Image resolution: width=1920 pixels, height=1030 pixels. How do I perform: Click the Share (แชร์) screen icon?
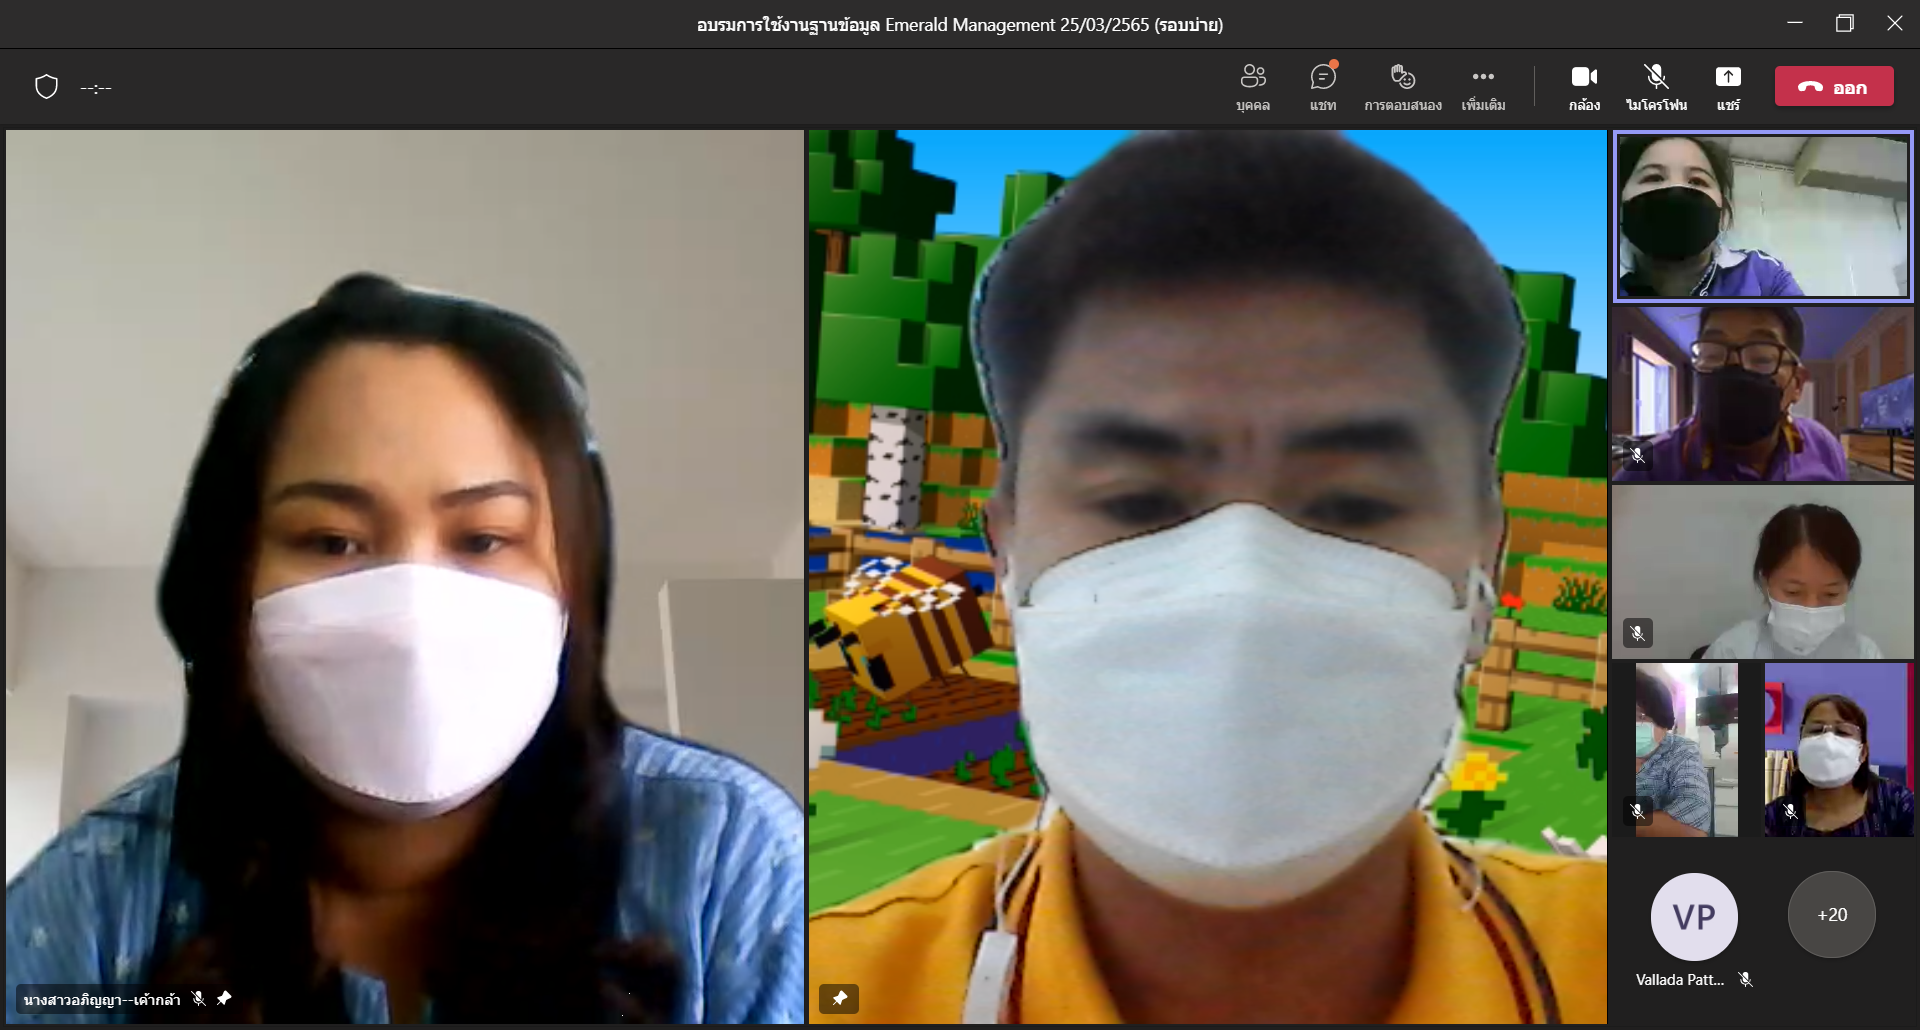(1728, 87)
